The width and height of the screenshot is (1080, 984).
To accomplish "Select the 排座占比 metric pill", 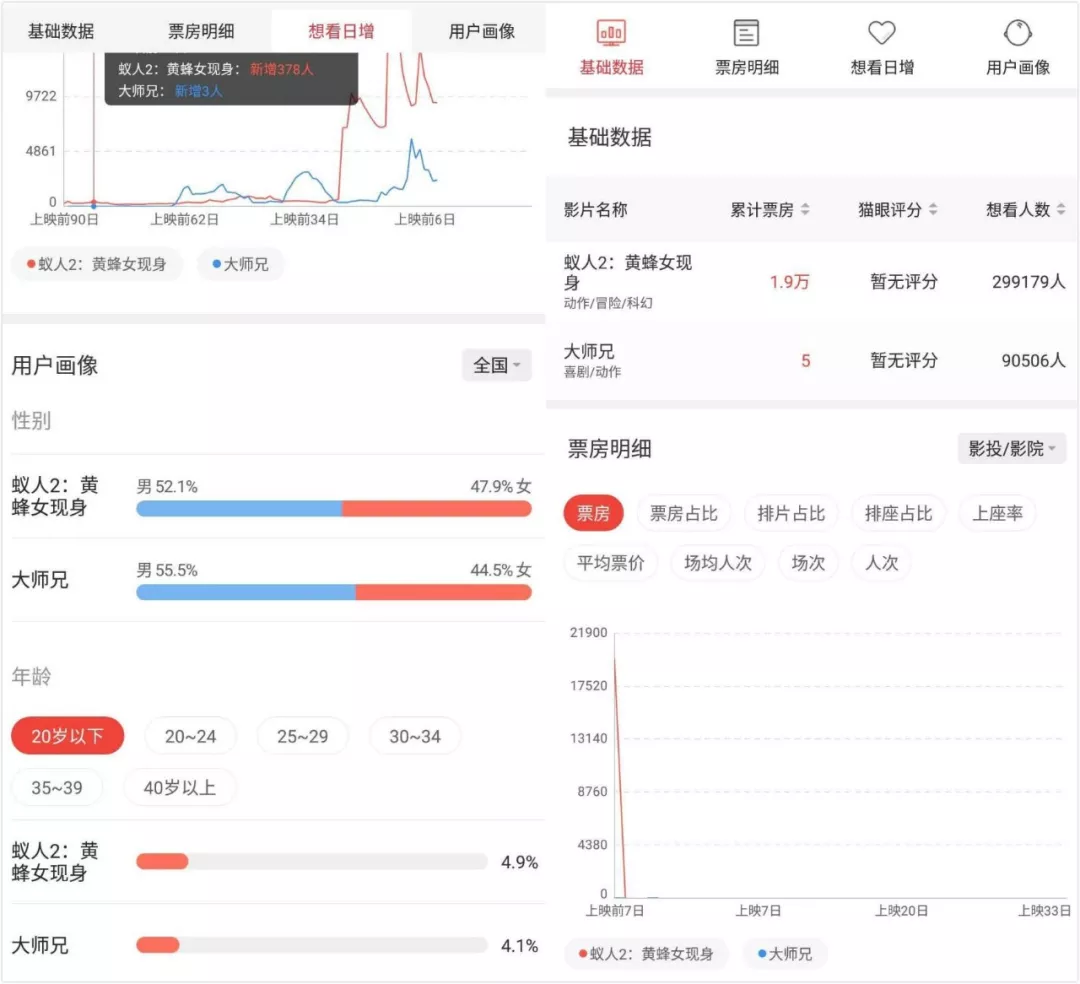I will (x=898, y=513).
